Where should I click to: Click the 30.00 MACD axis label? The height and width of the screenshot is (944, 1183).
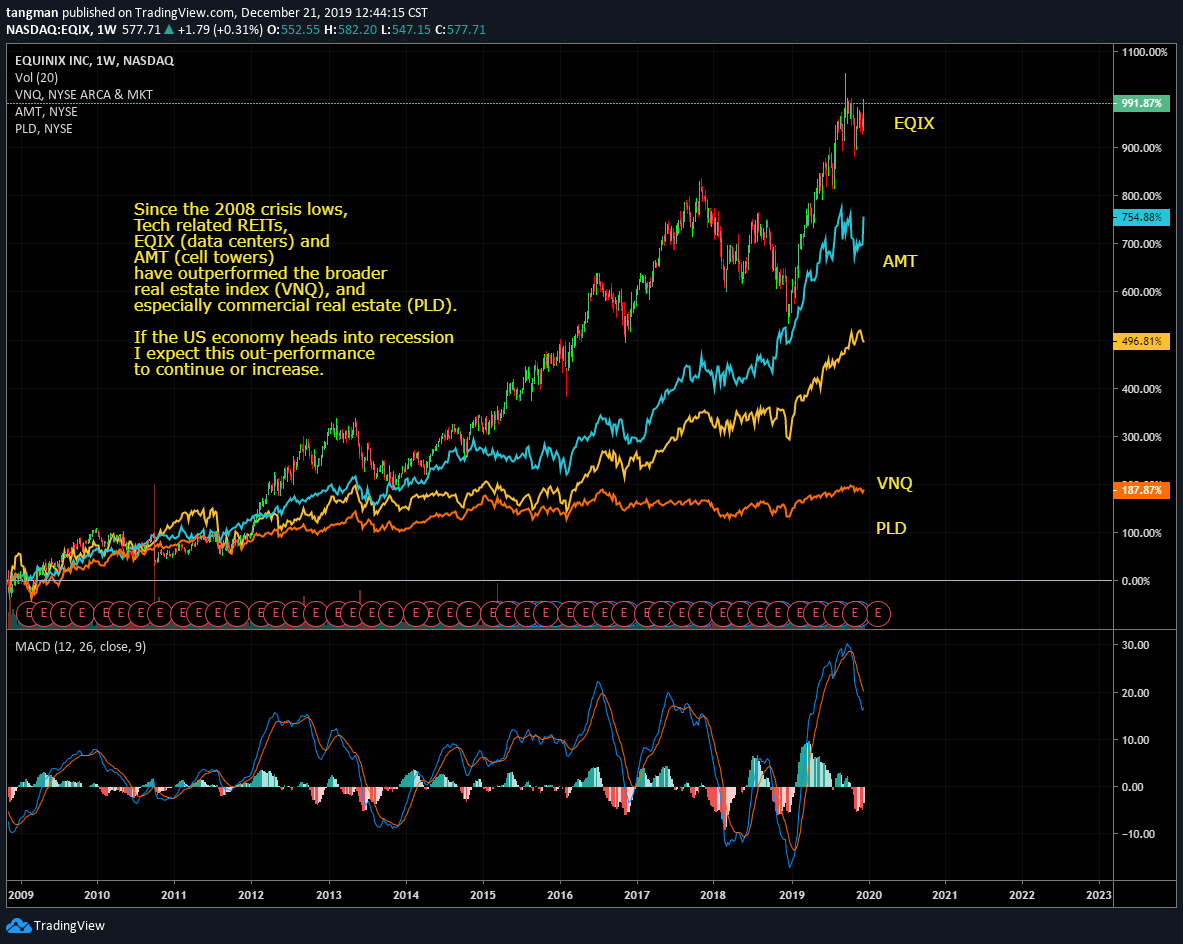(1135, 645)
